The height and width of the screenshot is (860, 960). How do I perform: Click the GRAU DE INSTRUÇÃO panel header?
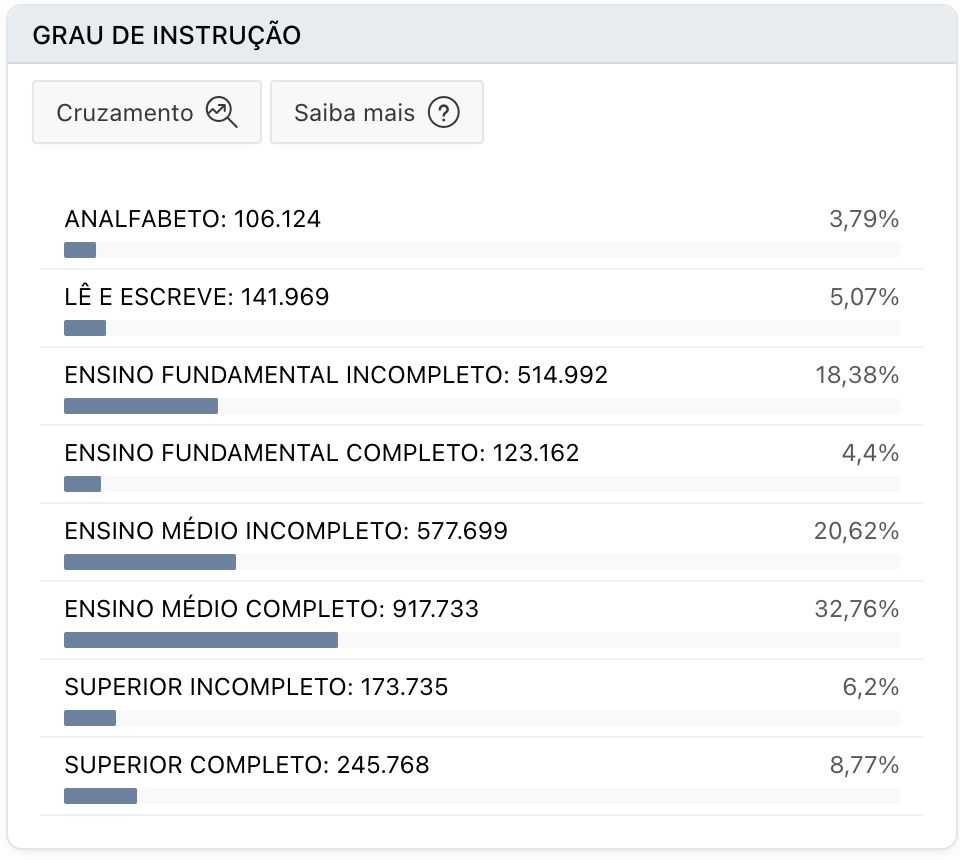482,35
